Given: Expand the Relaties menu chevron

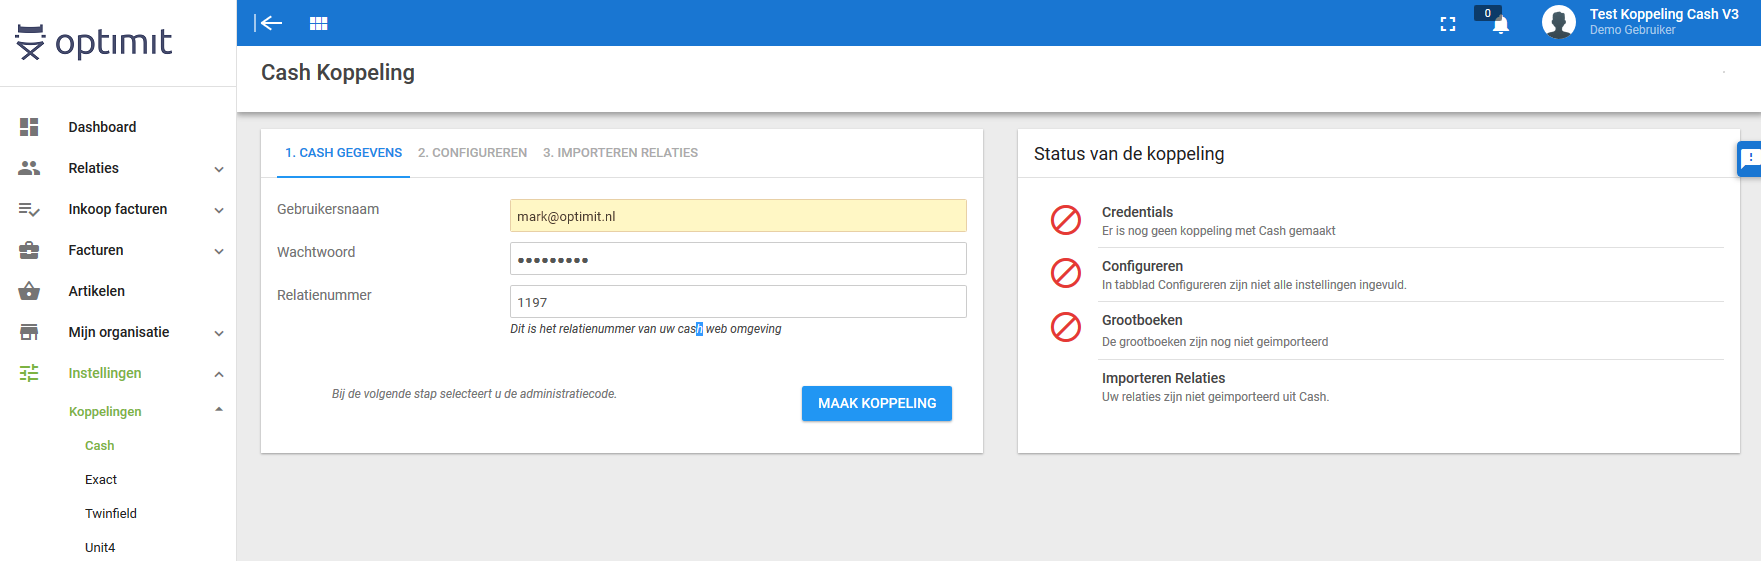Looking at the screenshot, I should (x=219, y=169).
